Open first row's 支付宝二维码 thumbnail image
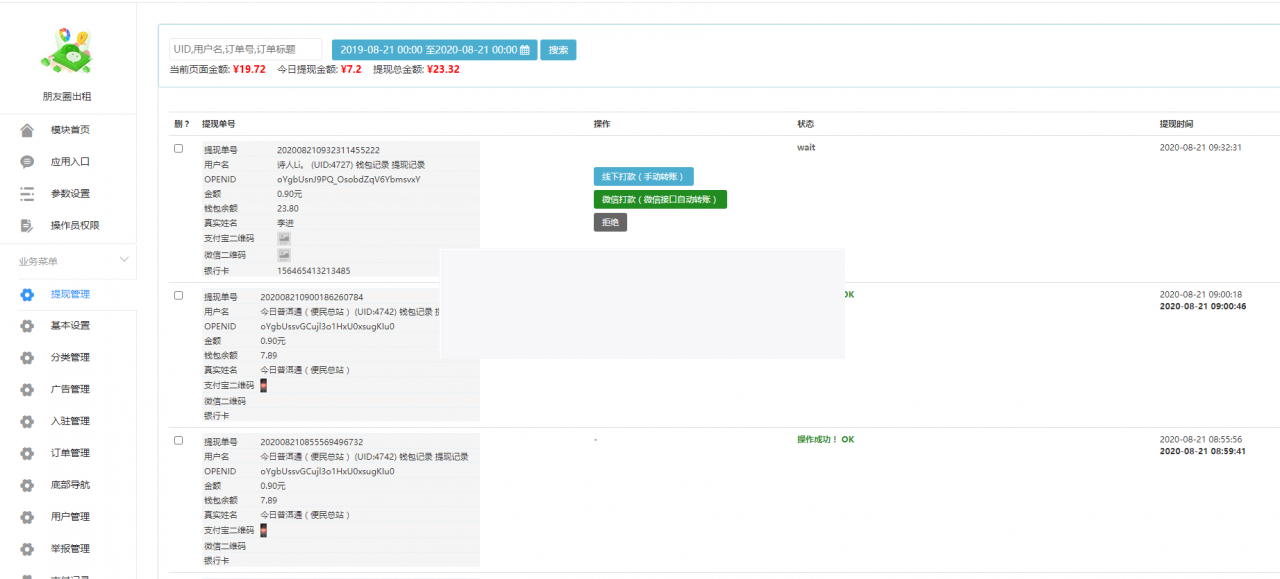This screenshot has height=579, width=1280. point(284,239)
